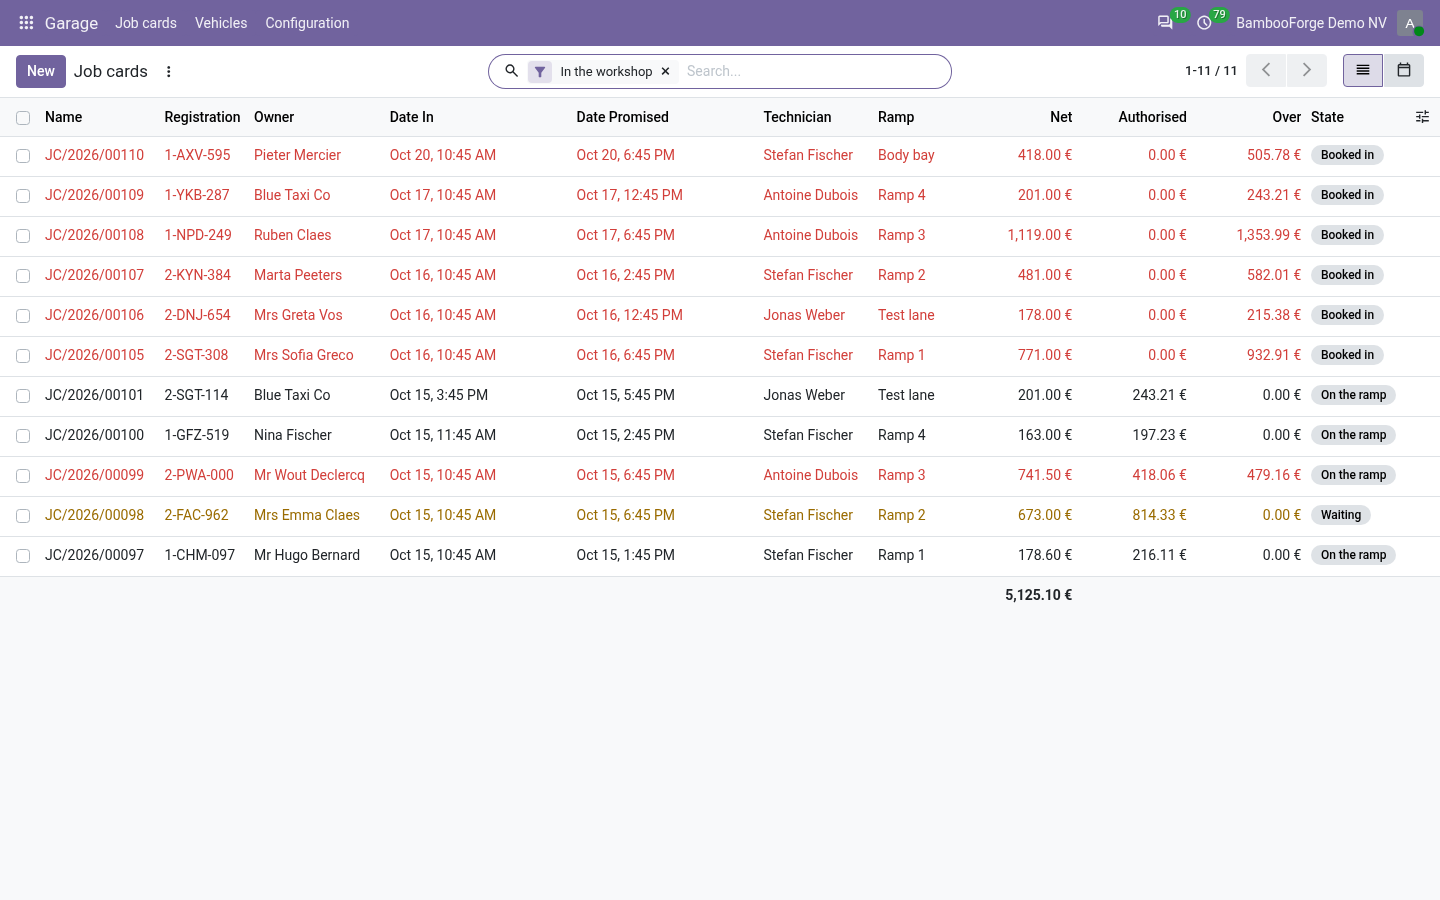
Task: Sort by the Owner column header
Action: pyautogui.click(x=274, y=117)
